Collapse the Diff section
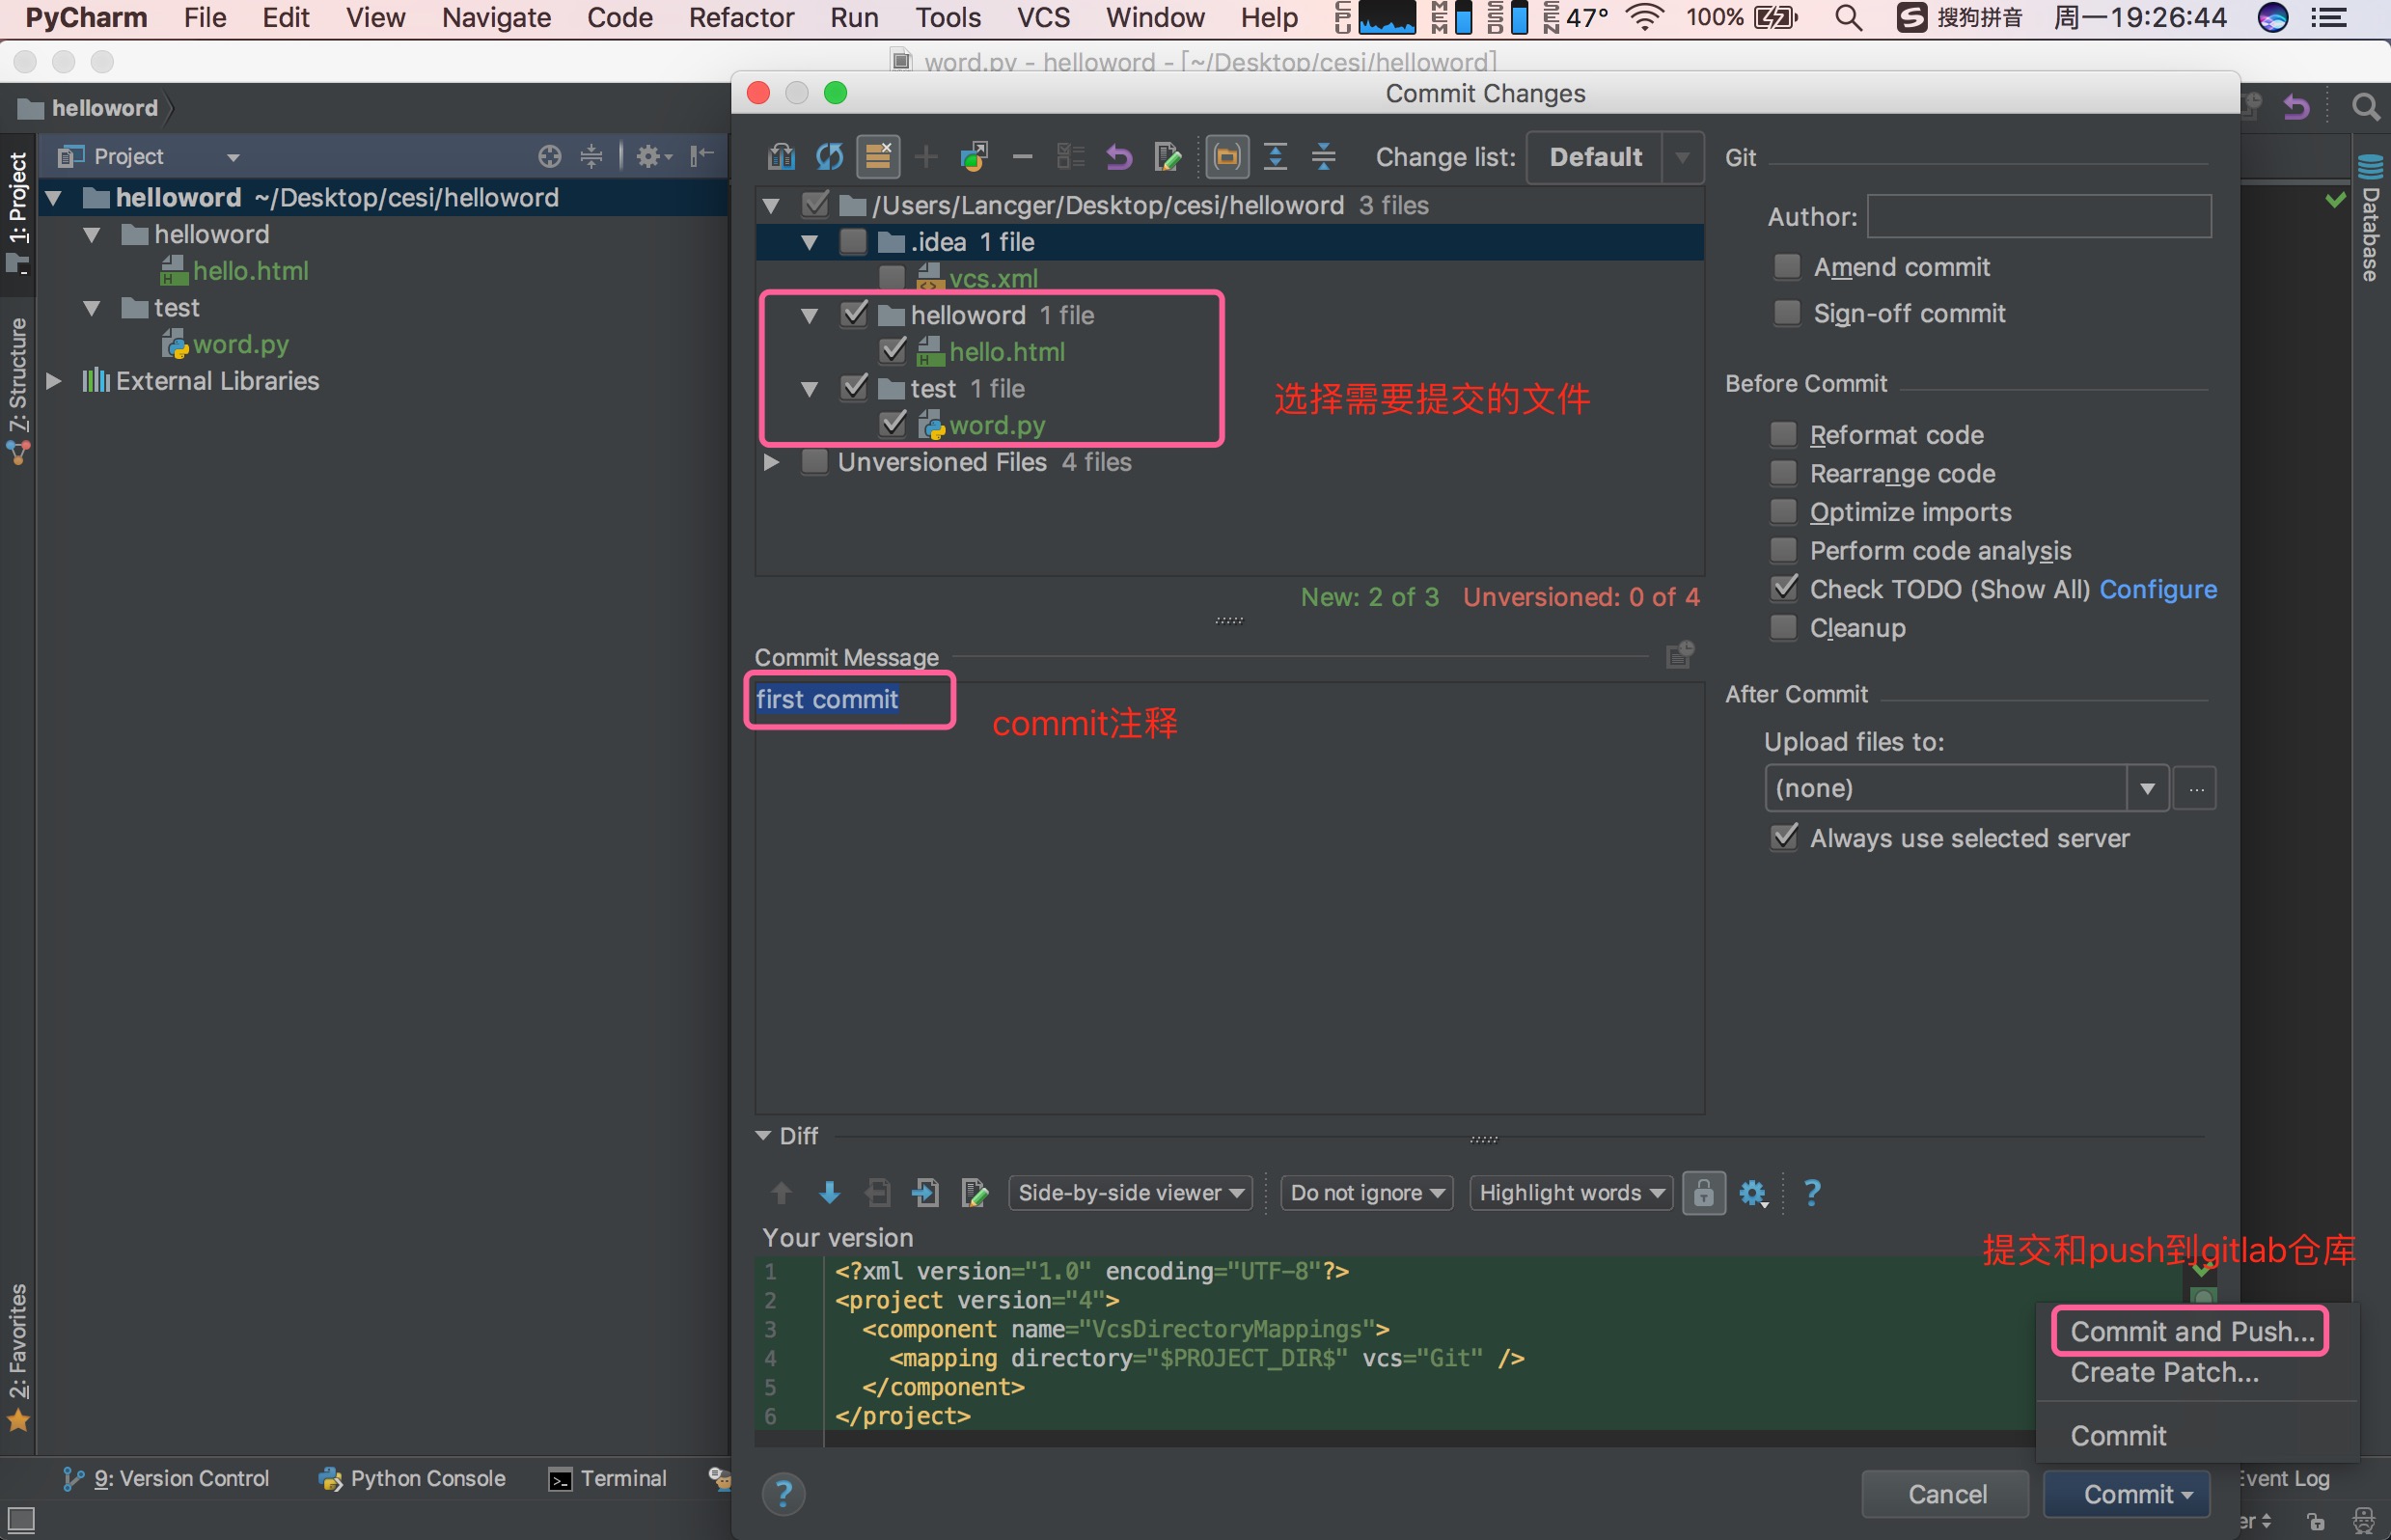This screenshot has height=1540, width=2391. point(763,1135)
